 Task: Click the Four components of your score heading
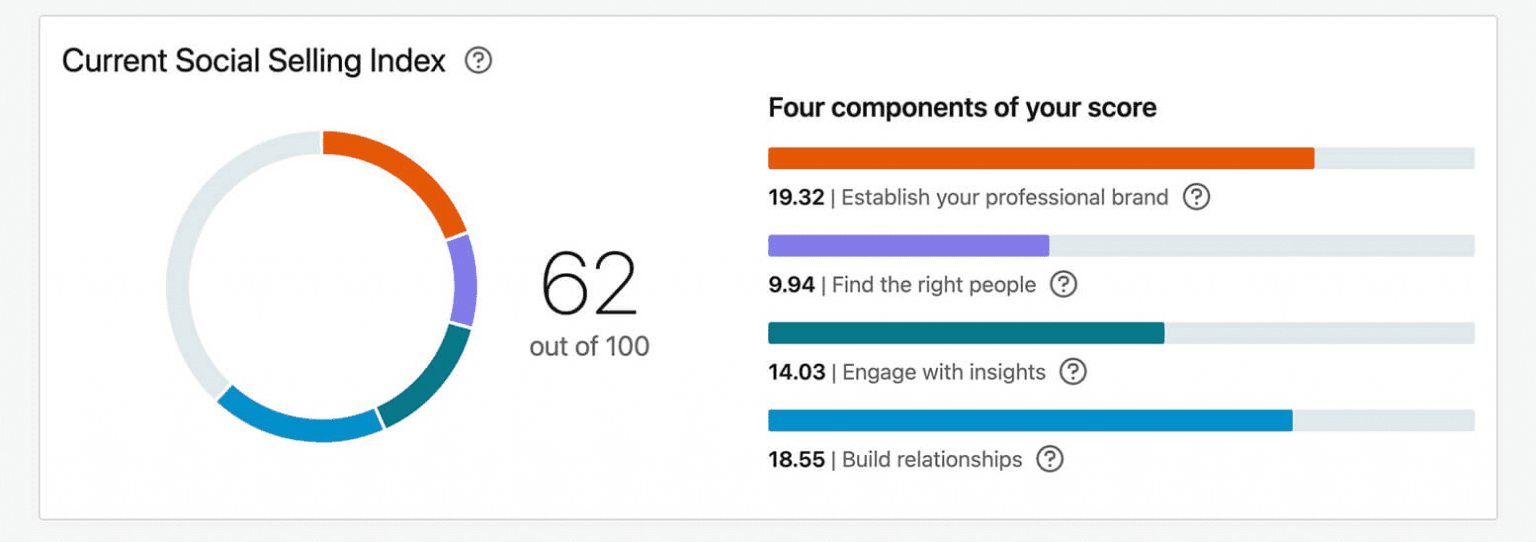pos(962,108)
